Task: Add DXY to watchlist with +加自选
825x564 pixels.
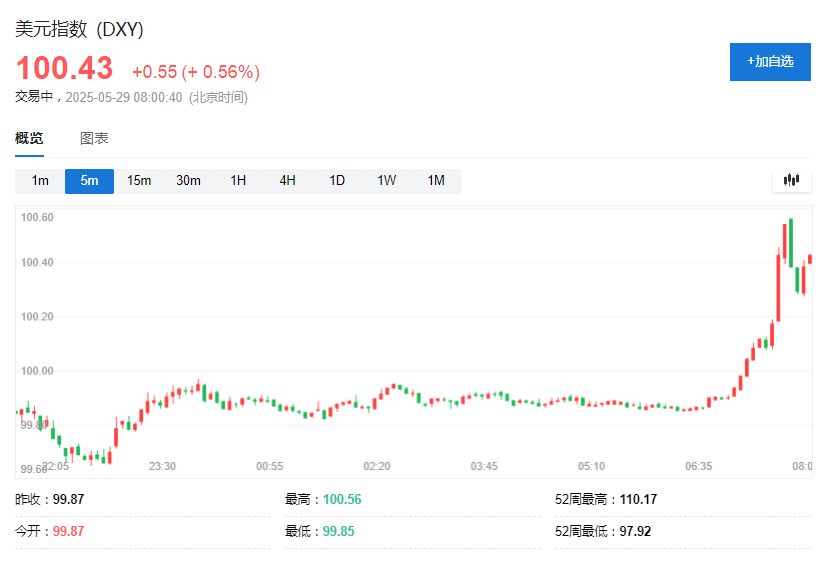Action: [x=770, y=62]
